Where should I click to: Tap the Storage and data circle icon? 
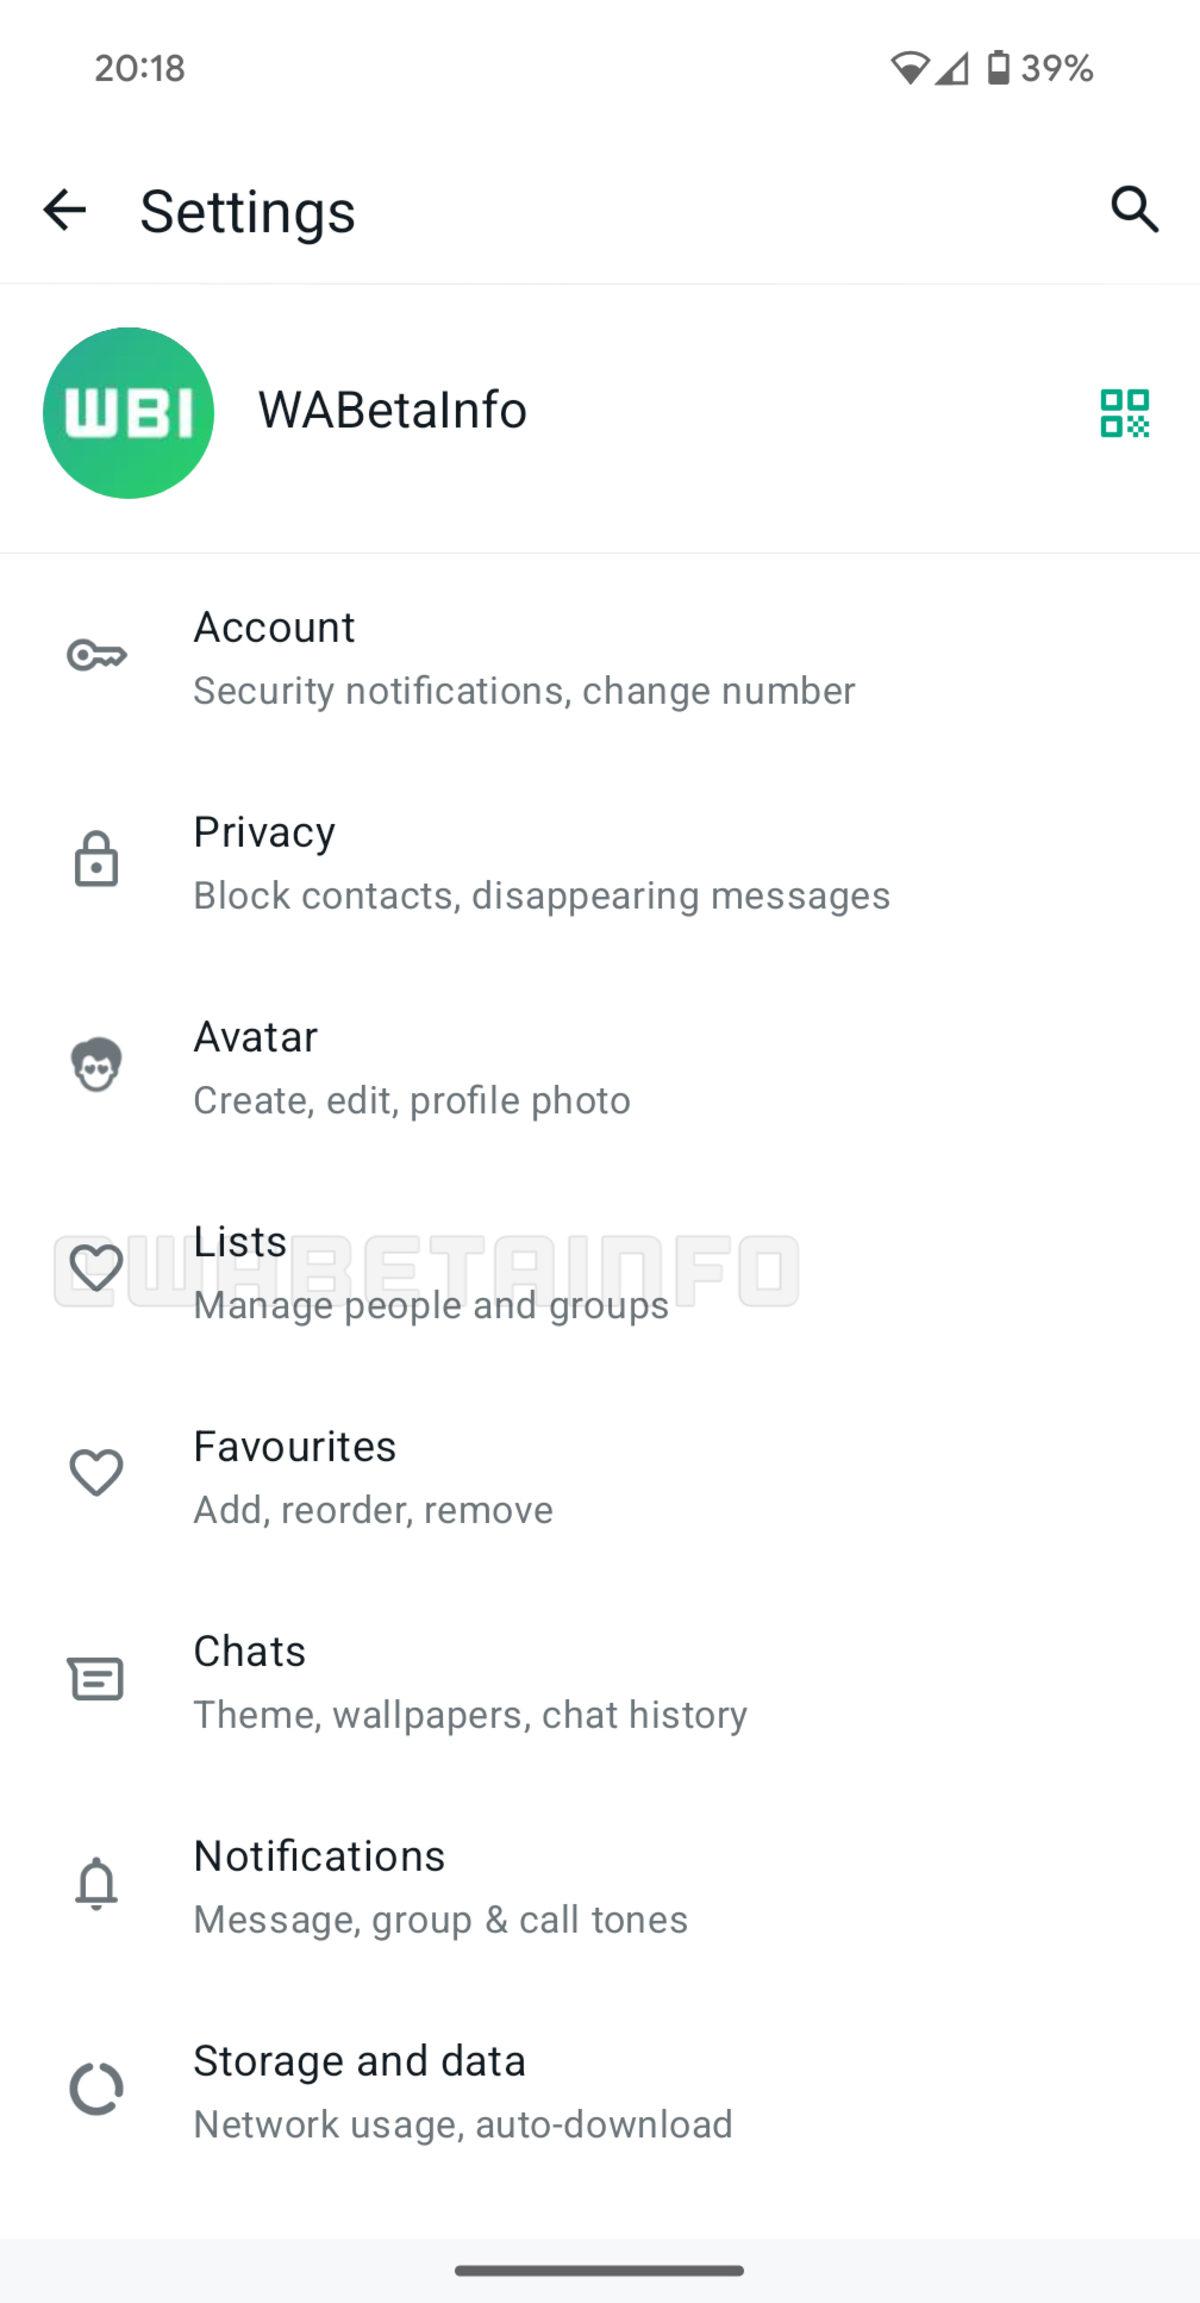point(96,2089)
